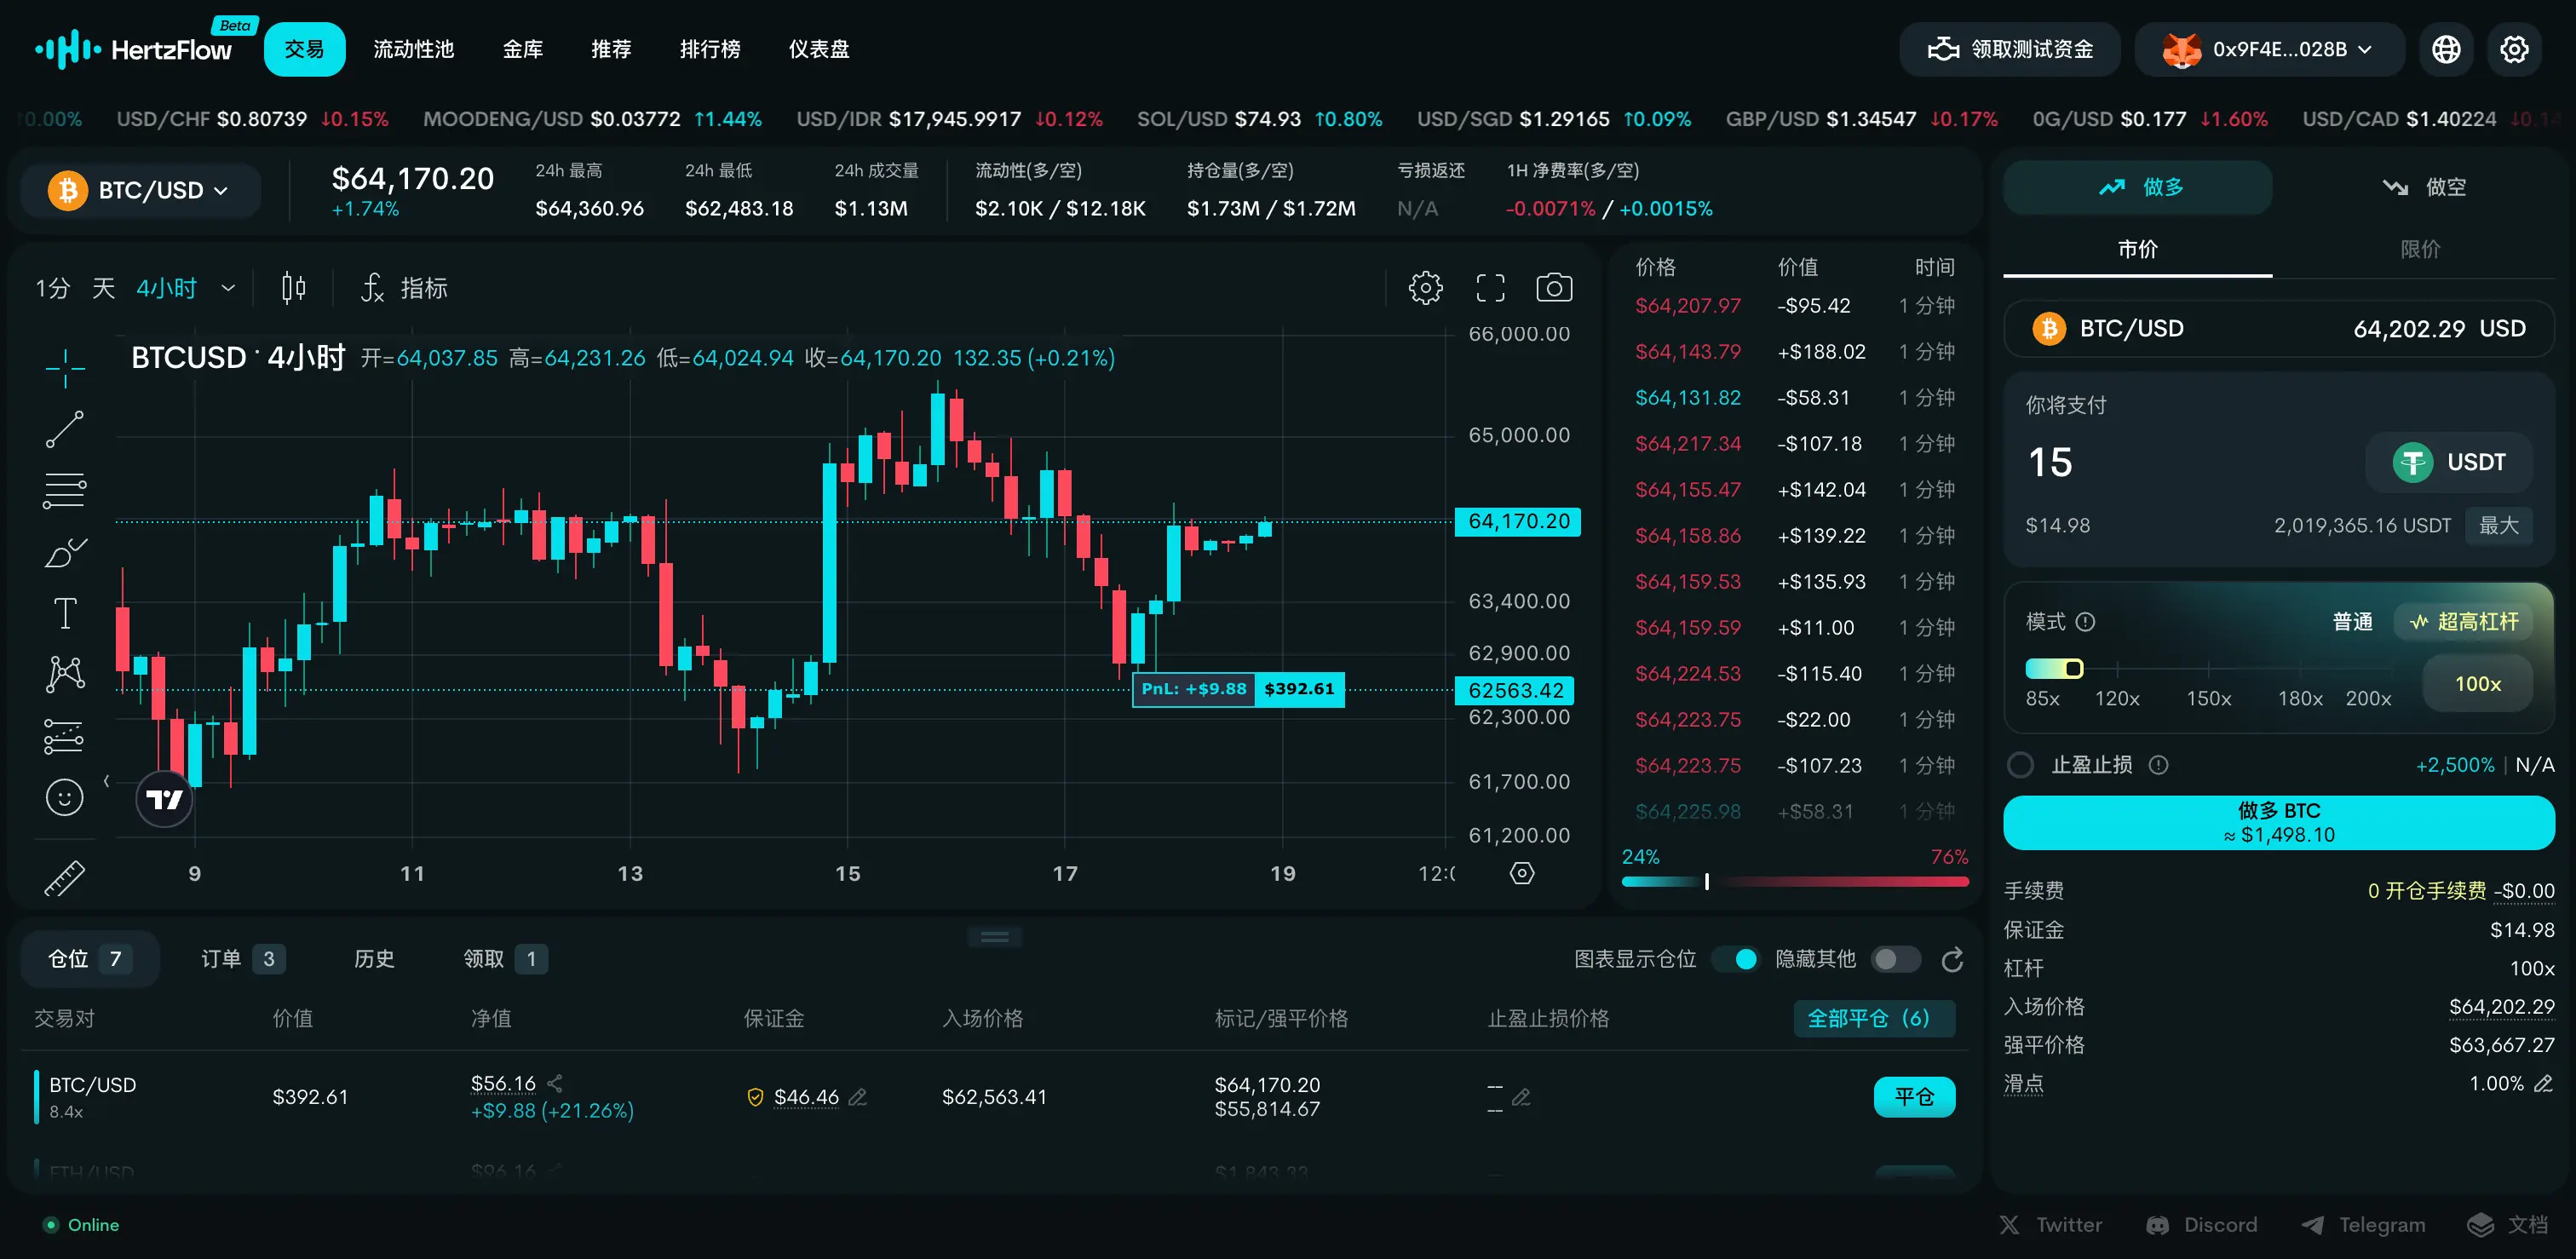This screenshot has width=2576, height=1259.
Task: Click the 100x leverage input box
Action: [x=2477, y=684]
